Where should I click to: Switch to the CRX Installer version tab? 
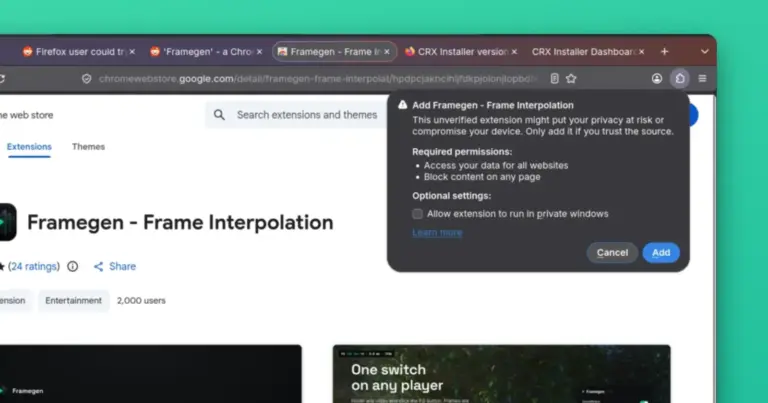(x=461, y=51)
